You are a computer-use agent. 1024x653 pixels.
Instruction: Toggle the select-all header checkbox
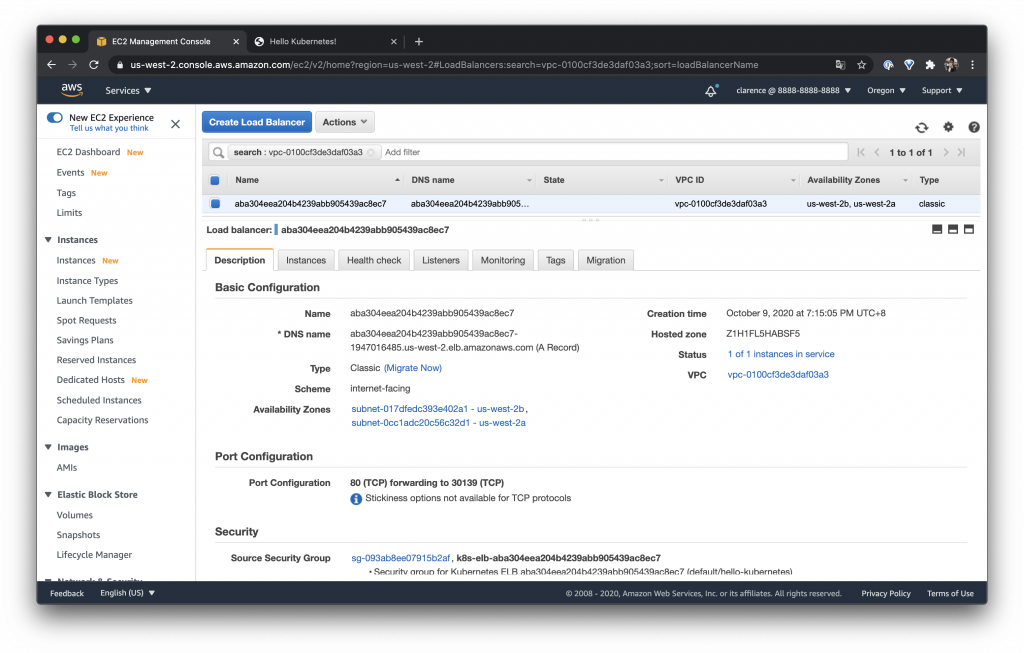[215, 180]
